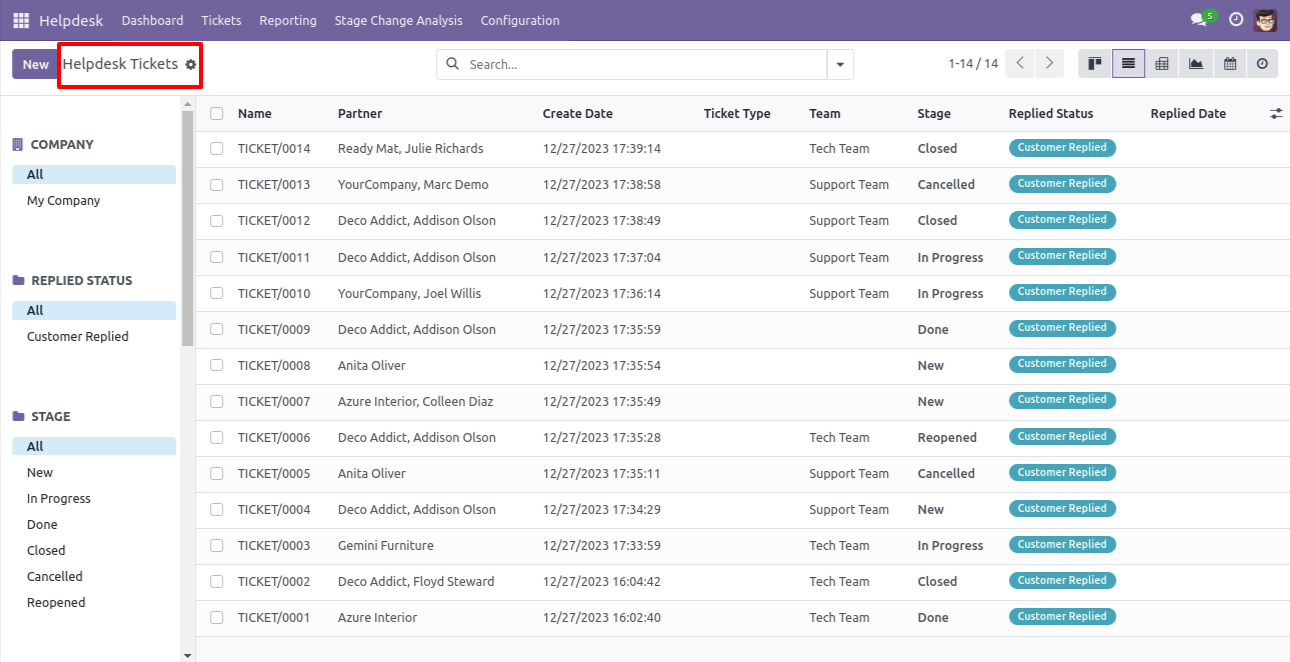Sort by Team column header

[825, 114]
